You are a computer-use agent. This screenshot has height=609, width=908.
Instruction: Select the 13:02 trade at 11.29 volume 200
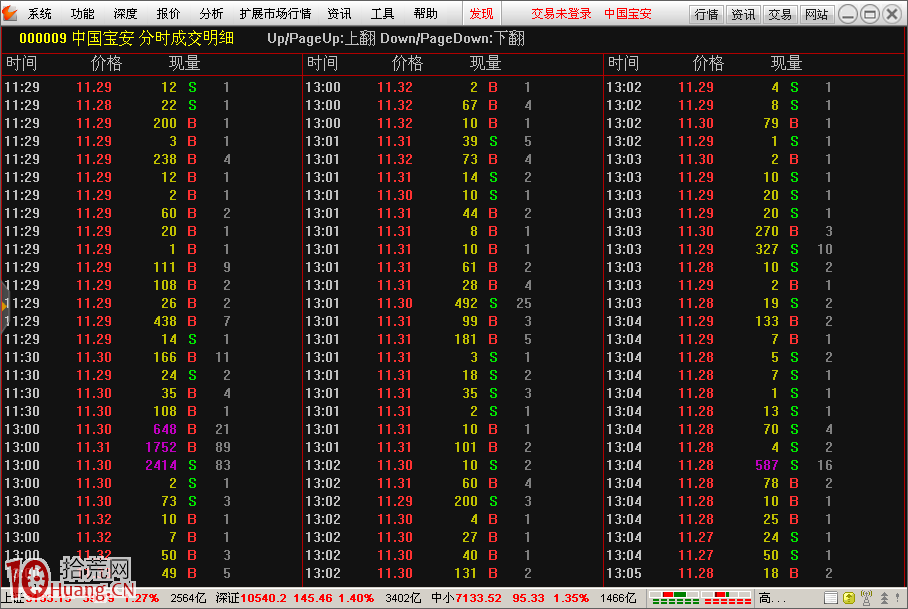click(x=453, y=501)
